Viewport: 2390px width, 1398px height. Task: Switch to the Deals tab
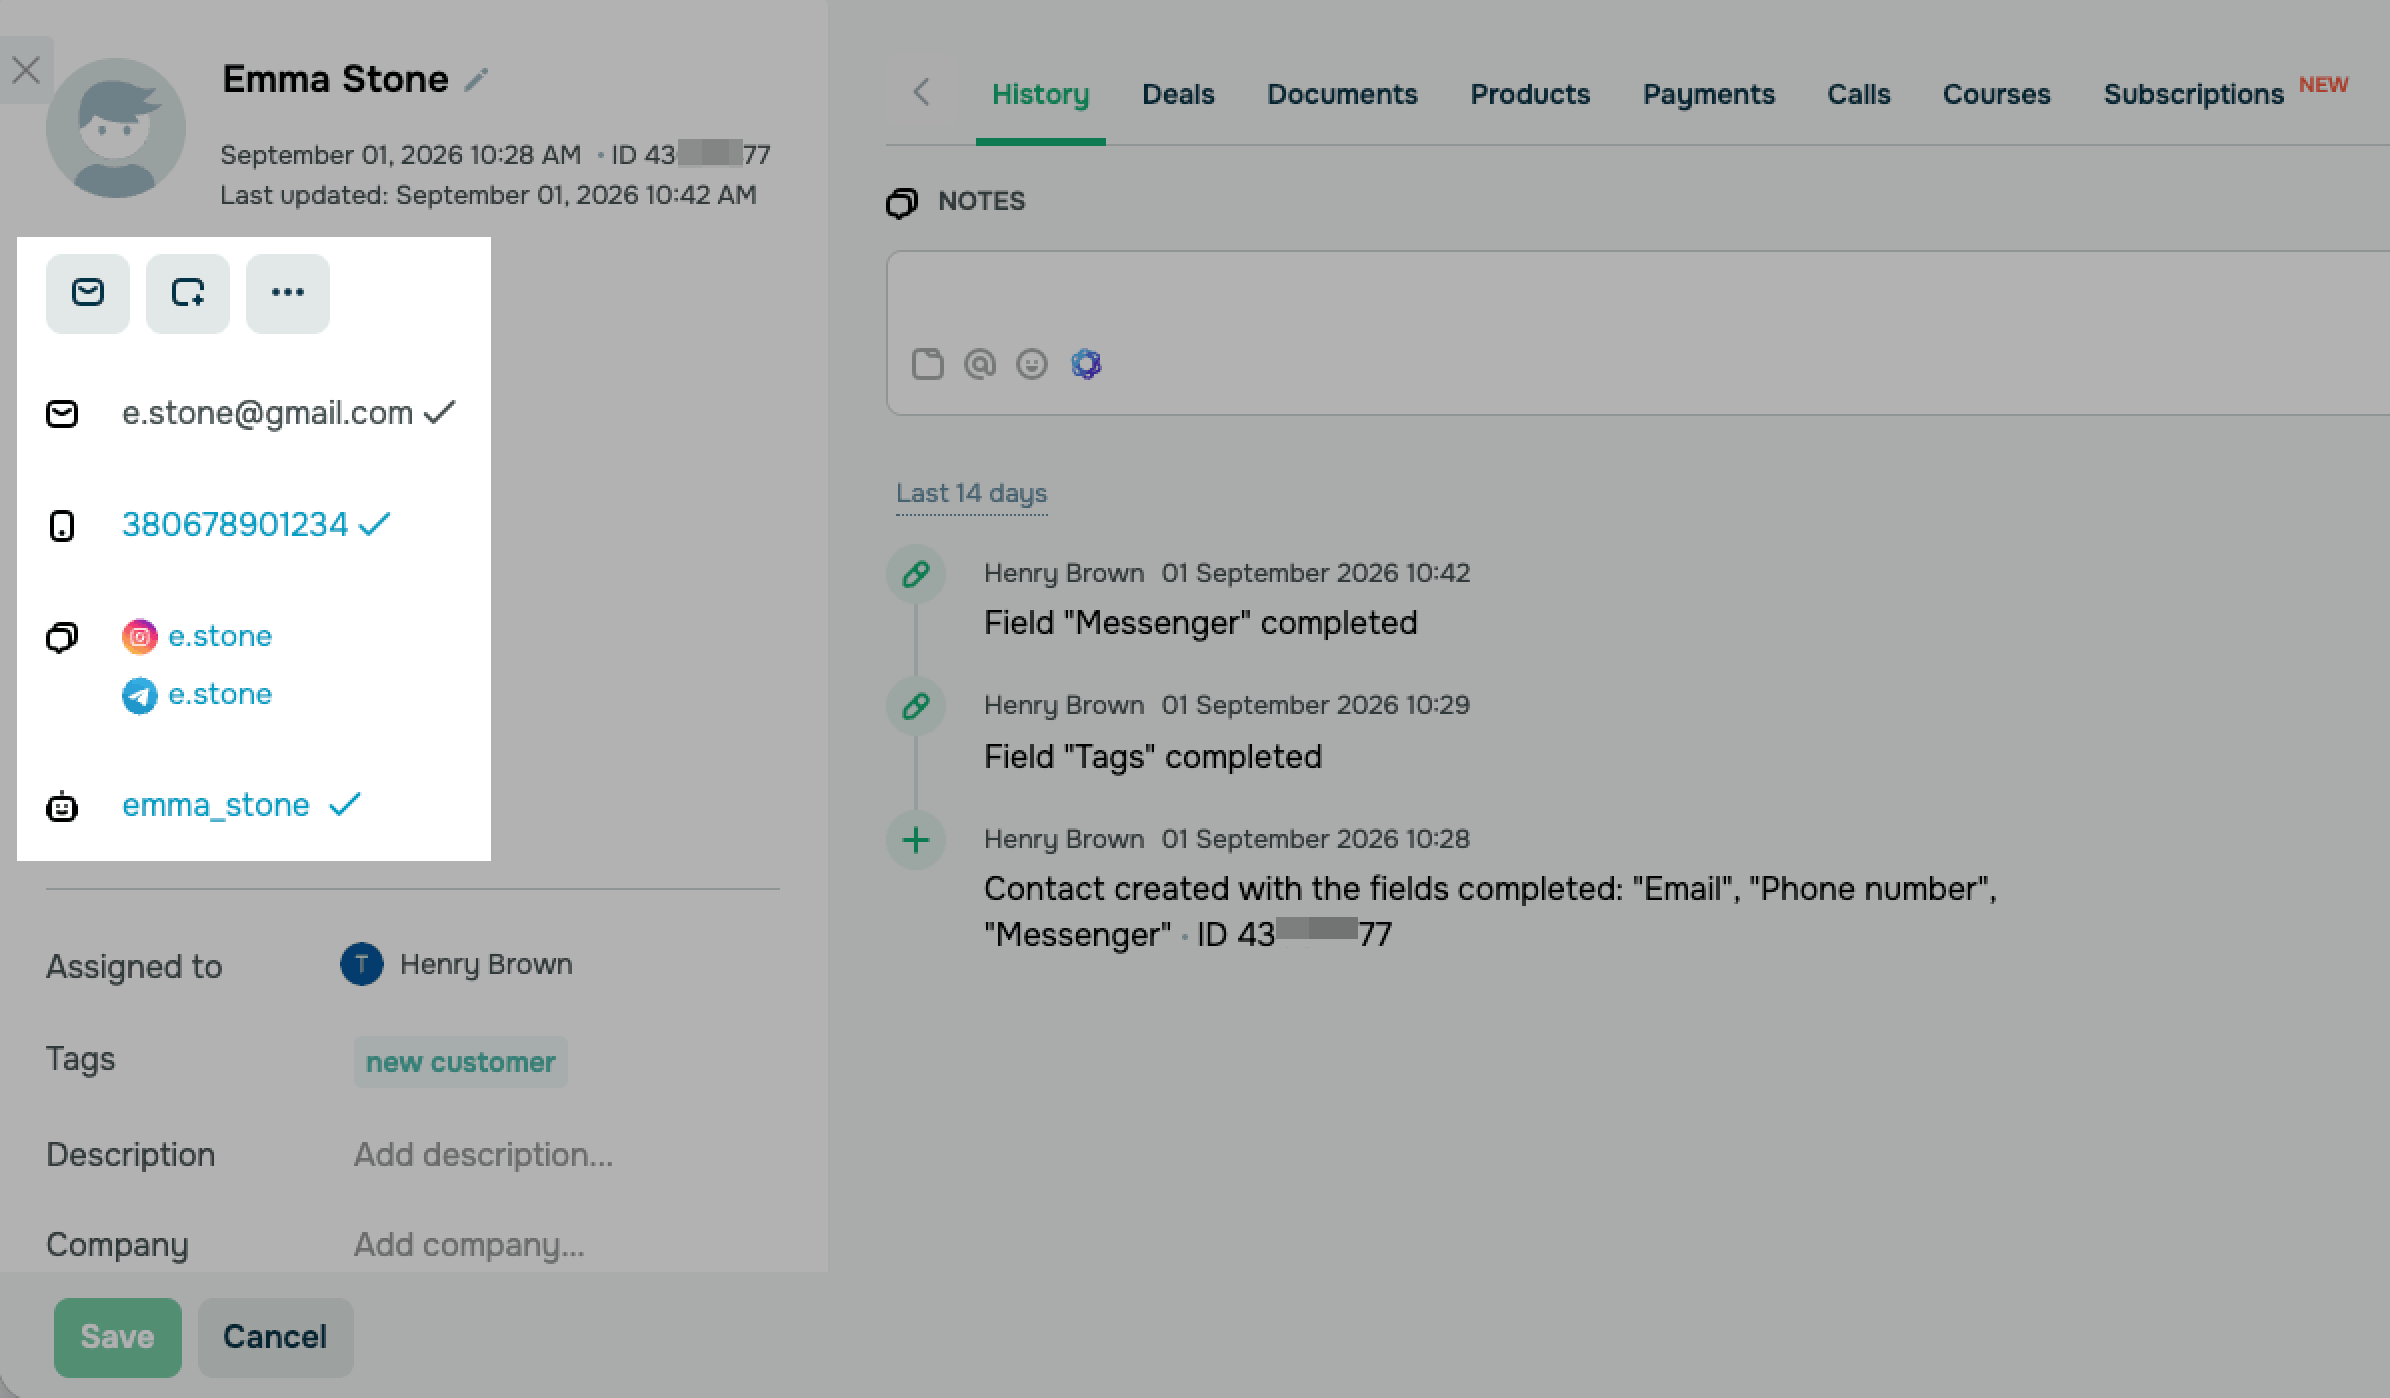coord(1178,94)
